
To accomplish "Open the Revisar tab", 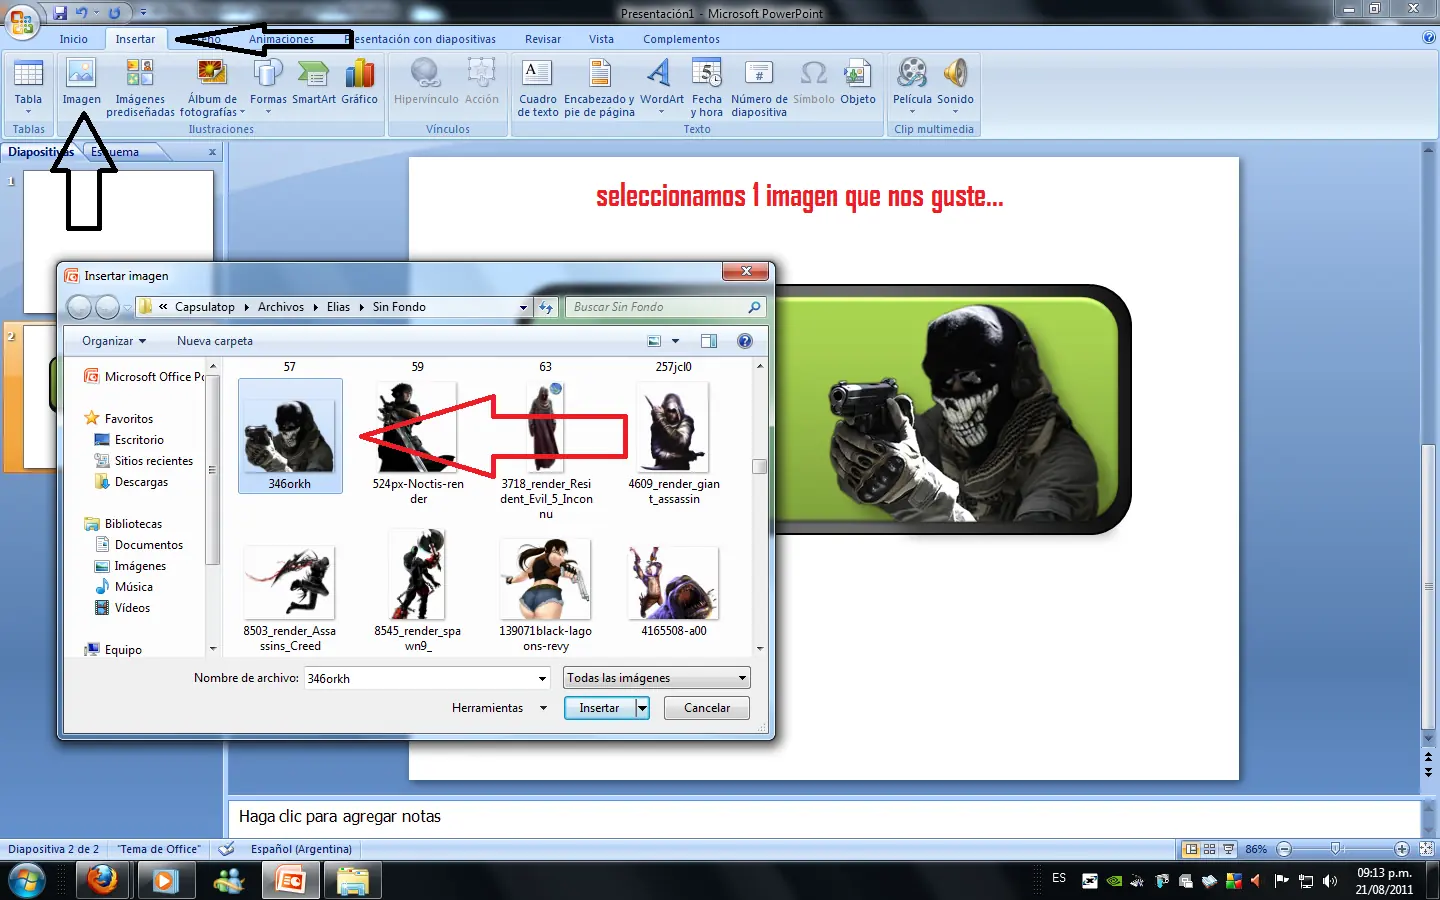I will (543, 39).
